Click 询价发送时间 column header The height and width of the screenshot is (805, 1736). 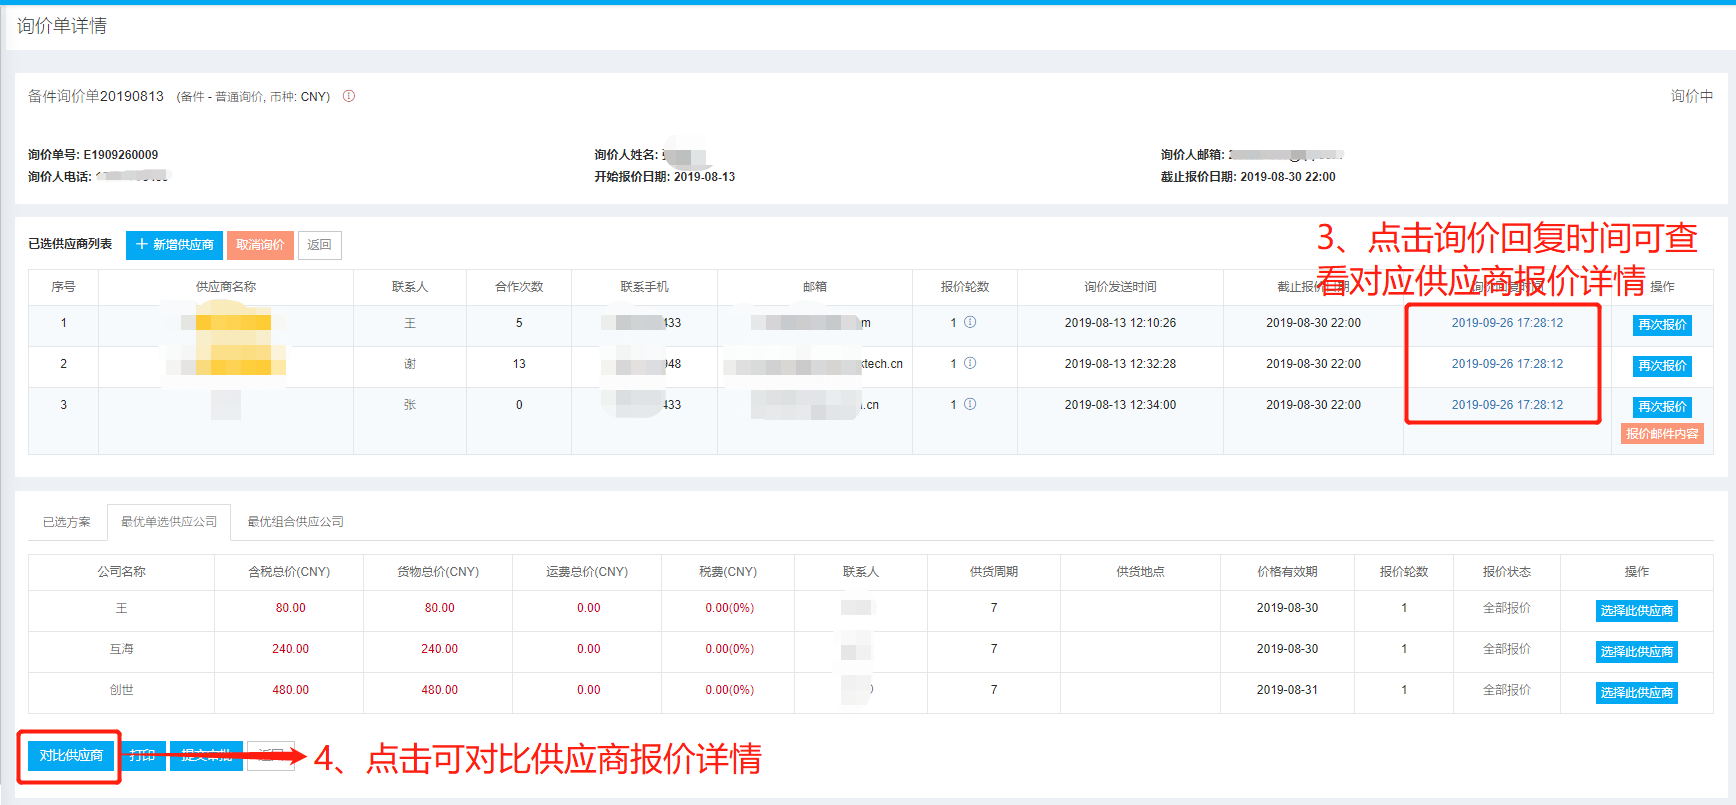(x=1120, y=287)
